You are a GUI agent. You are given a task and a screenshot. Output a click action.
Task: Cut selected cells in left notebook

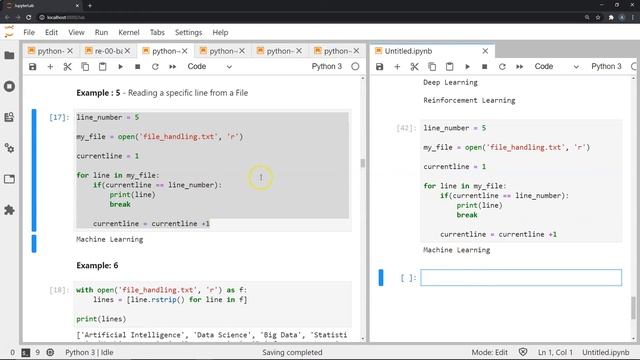67,67
